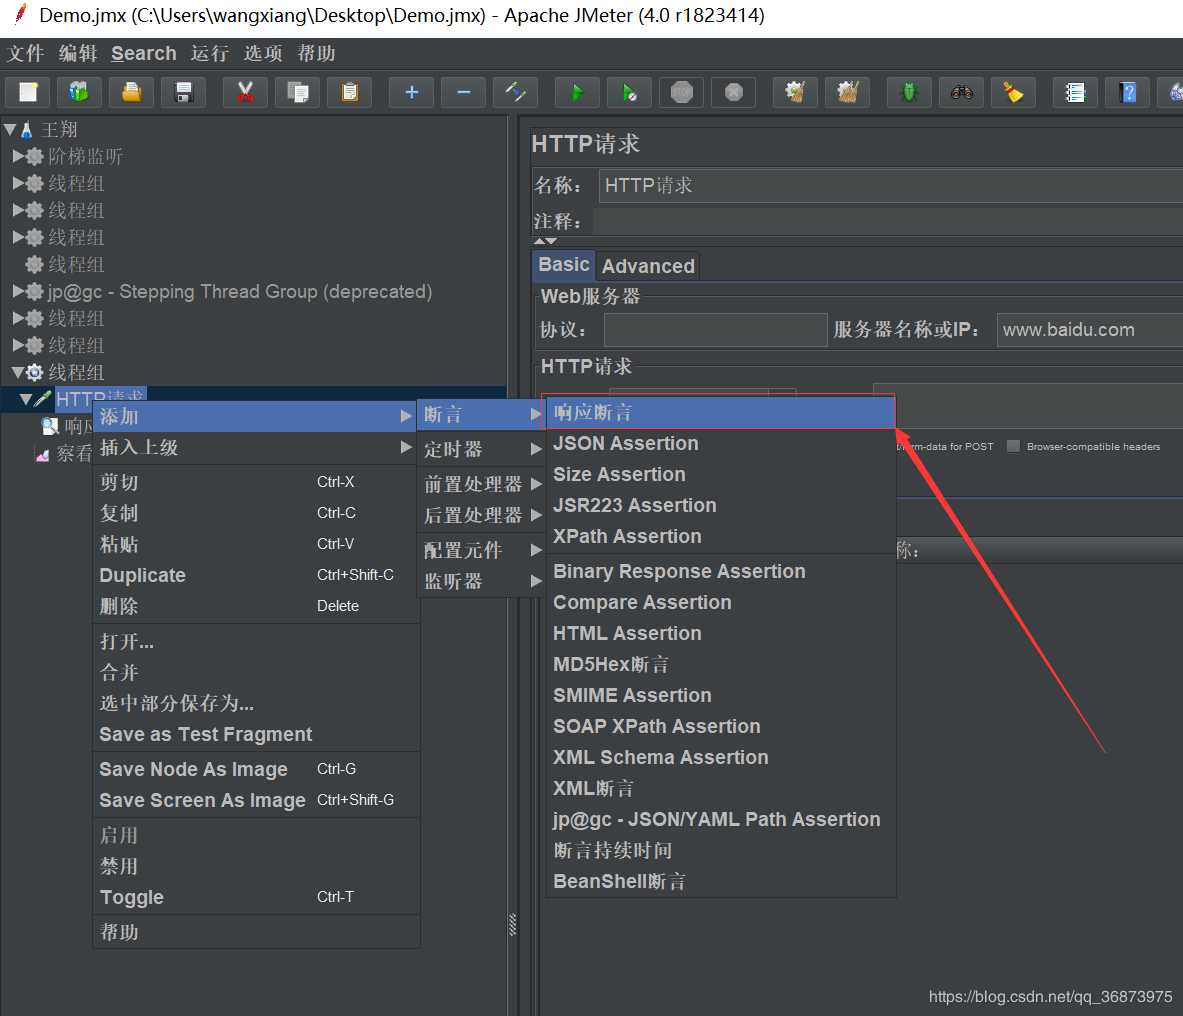Screen dimensions: 1183x1016
Task: Open the 运行 menu
Action: [x=210, y=54]
